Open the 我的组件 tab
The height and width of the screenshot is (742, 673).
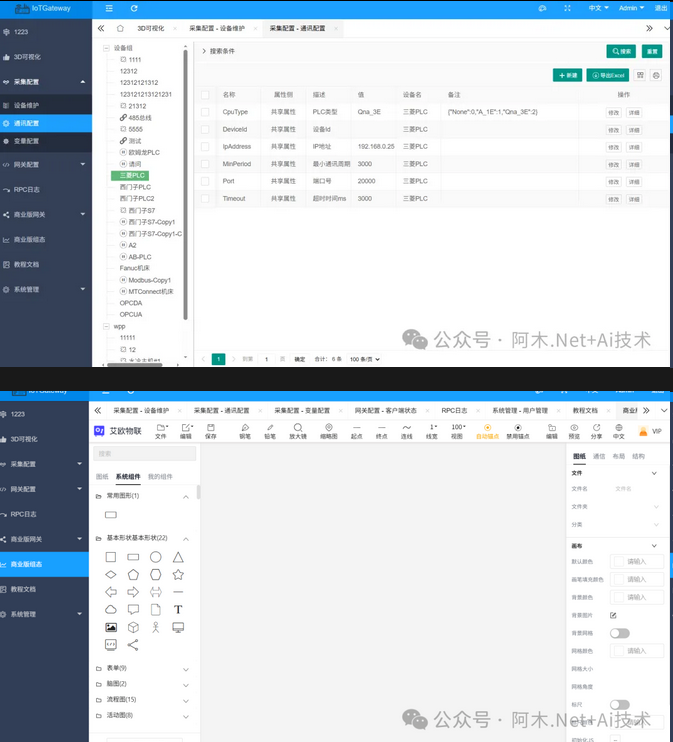pyautogui.click(x=160, y=477)
